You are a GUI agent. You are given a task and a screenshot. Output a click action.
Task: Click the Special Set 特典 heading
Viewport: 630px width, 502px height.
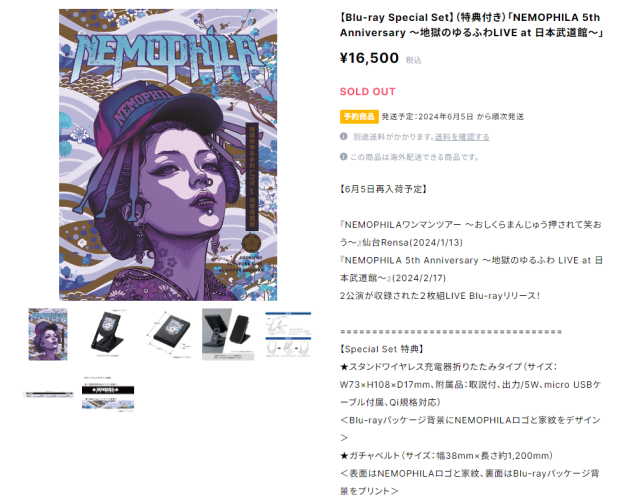point(381,349)
